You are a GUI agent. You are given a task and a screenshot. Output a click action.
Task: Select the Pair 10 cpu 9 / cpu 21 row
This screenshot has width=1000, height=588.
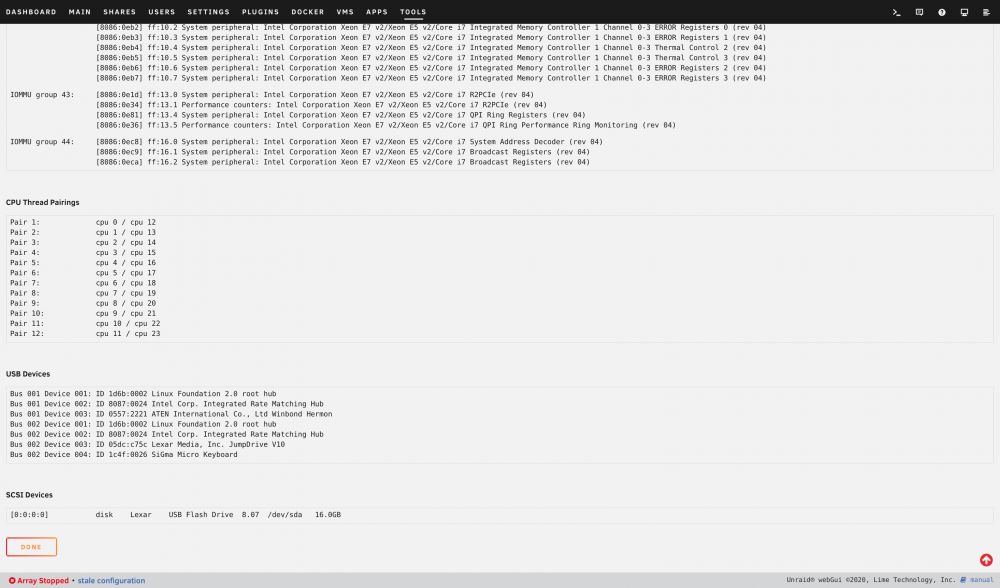pos(83,313)
